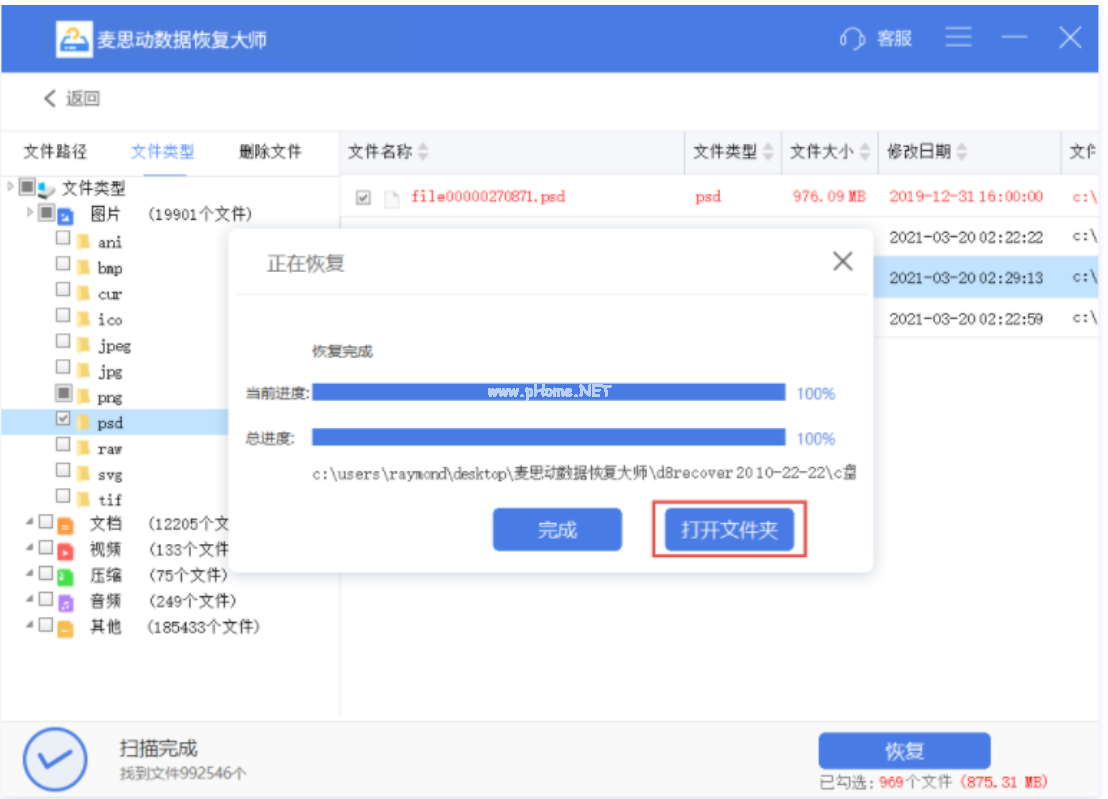This screenshot has height=799, width=1108.
Task: Collapse the root file type tree node
Action: pyautogui.click(x=11, y=186)
